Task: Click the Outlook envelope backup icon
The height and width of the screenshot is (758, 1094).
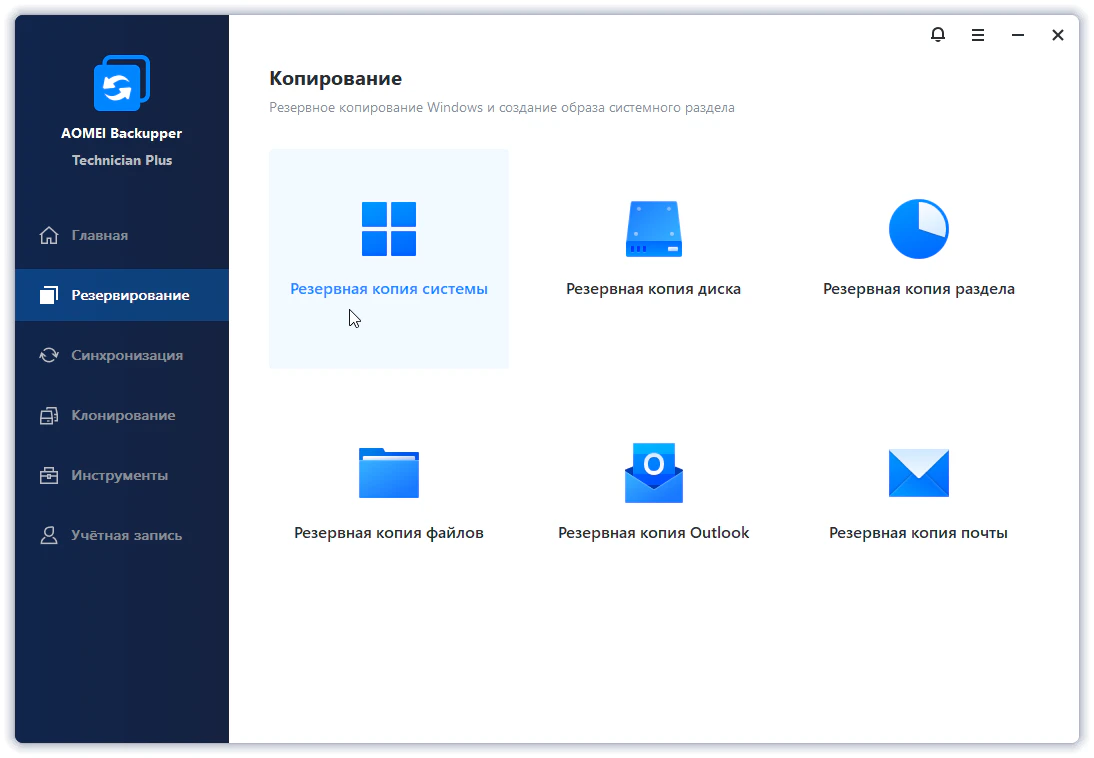Action: tap(653, 473)
